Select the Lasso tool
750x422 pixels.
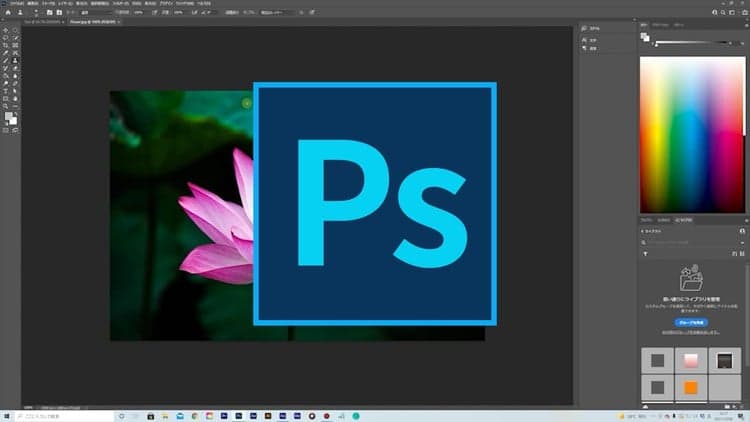point(6,38)
